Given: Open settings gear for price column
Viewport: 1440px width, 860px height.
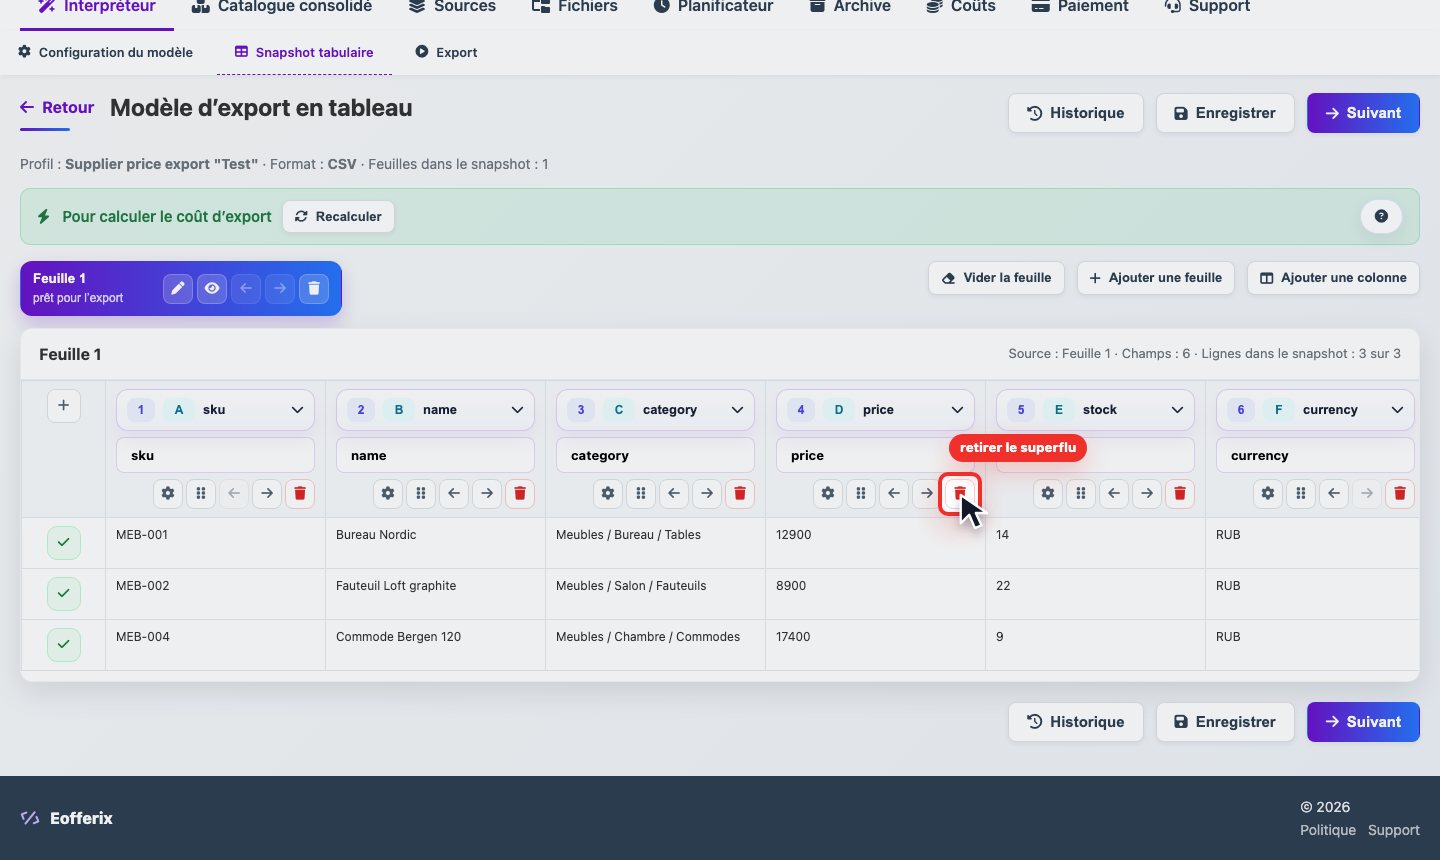Looking at the screenshot, I should (828, 493).
